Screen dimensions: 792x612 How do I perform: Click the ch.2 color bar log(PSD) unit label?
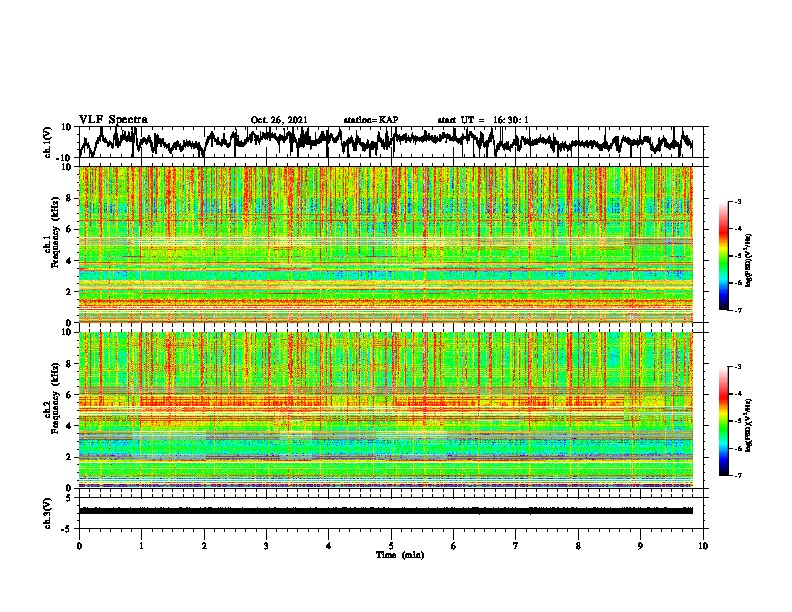(749, 425)
